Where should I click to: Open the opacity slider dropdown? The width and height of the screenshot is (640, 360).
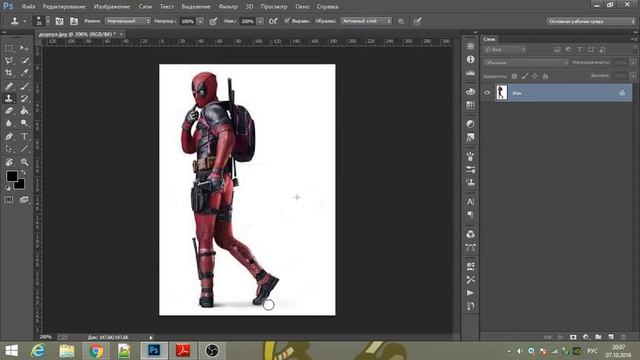coord(200,21)
